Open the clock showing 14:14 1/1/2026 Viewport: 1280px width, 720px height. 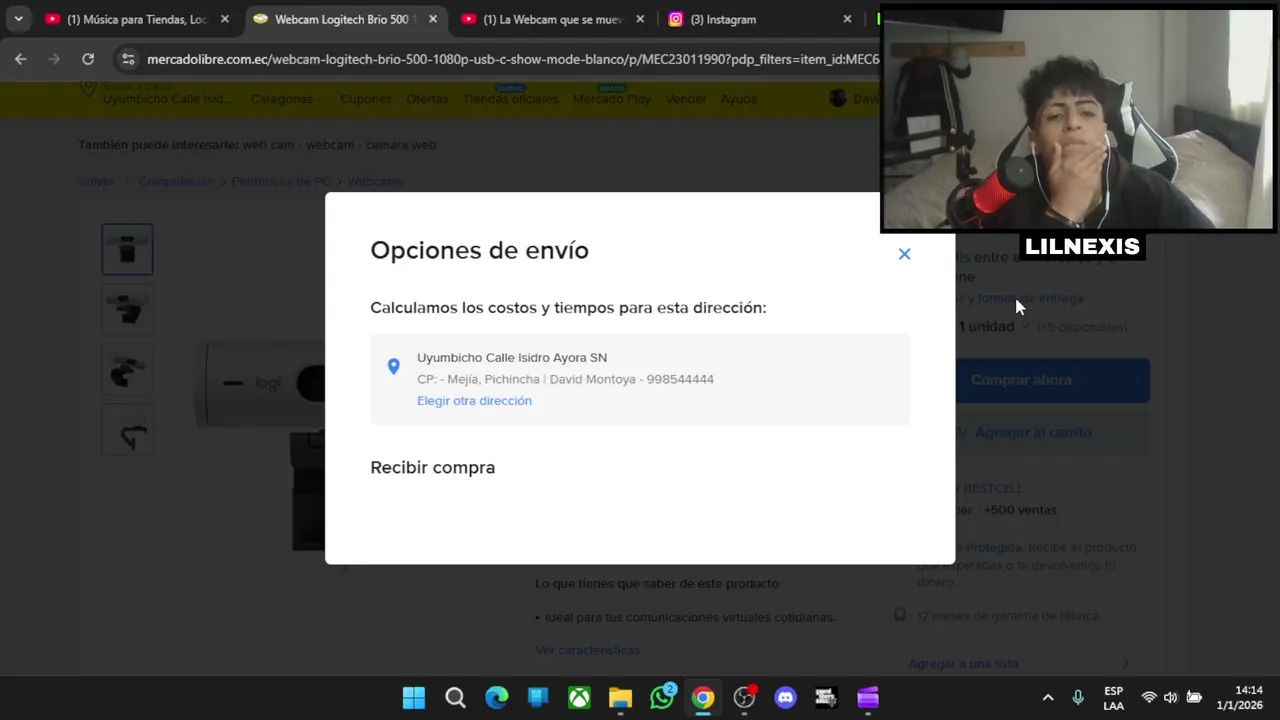point(1240,698)
